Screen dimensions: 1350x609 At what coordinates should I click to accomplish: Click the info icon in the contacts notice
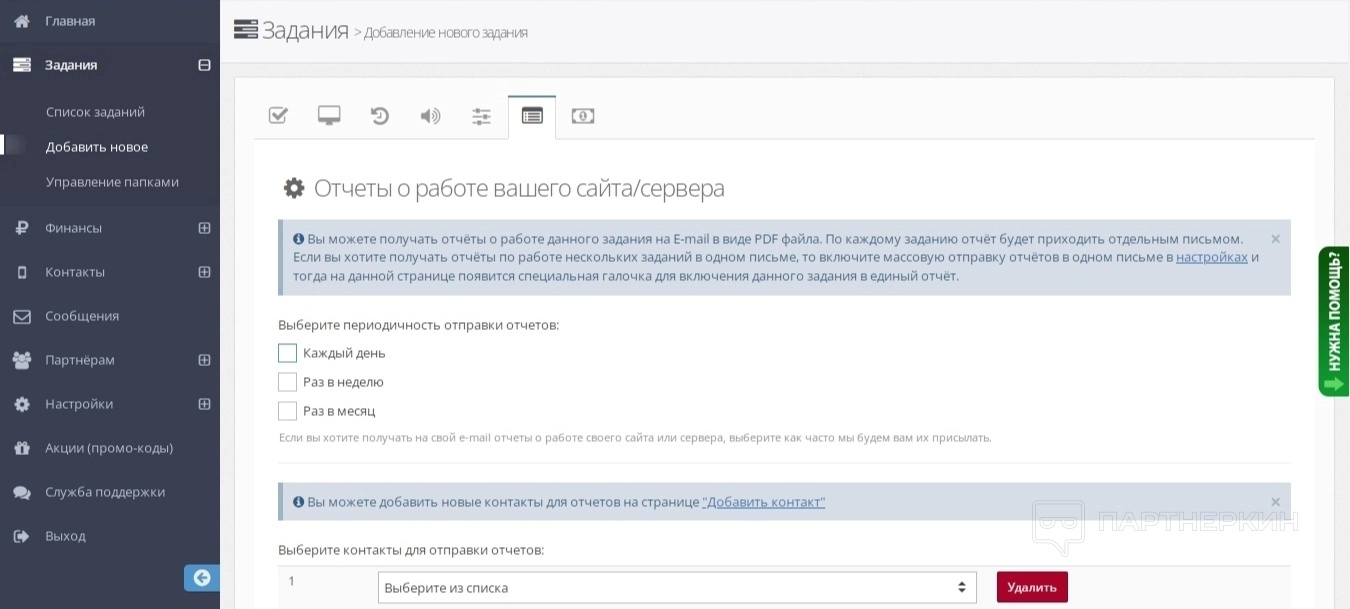[298, 502]
